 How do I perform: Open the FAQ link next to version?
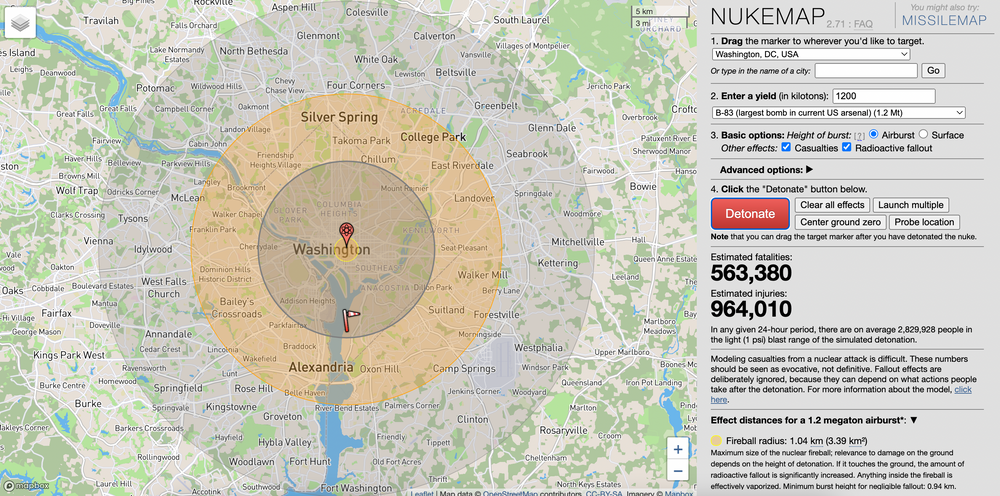tap(863, 24)
